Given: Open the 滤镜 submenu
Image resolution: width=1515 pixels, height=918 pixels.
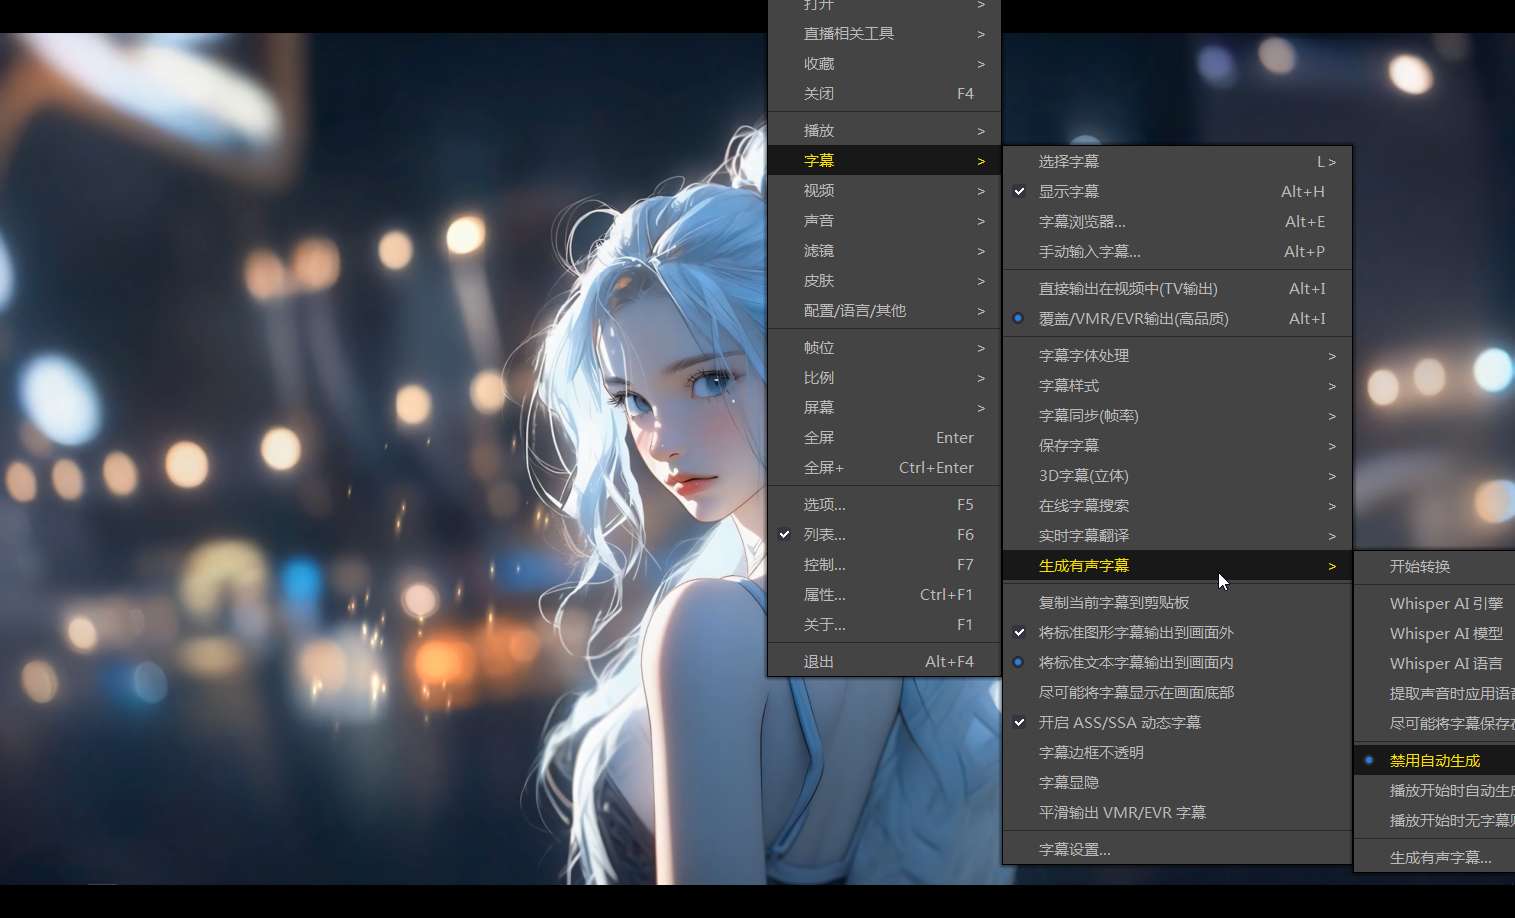Looking at the screenshot, I should pos(884,250).
